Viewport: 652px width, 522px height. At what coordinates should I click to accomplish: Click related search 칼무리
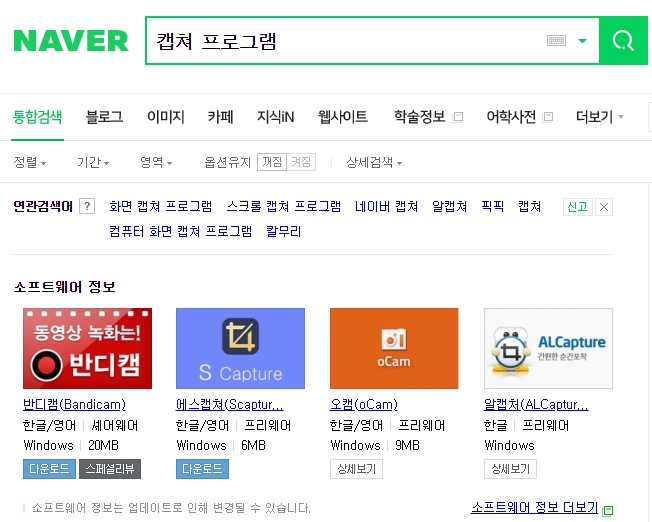(x=284, y=231)
